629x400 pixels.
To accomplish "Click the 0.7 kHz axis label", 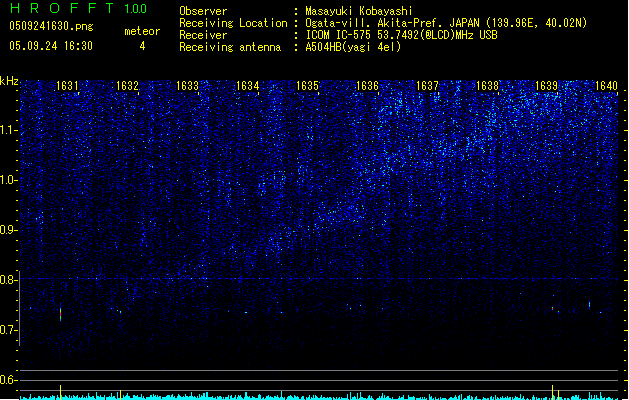I will pos(9,330).
